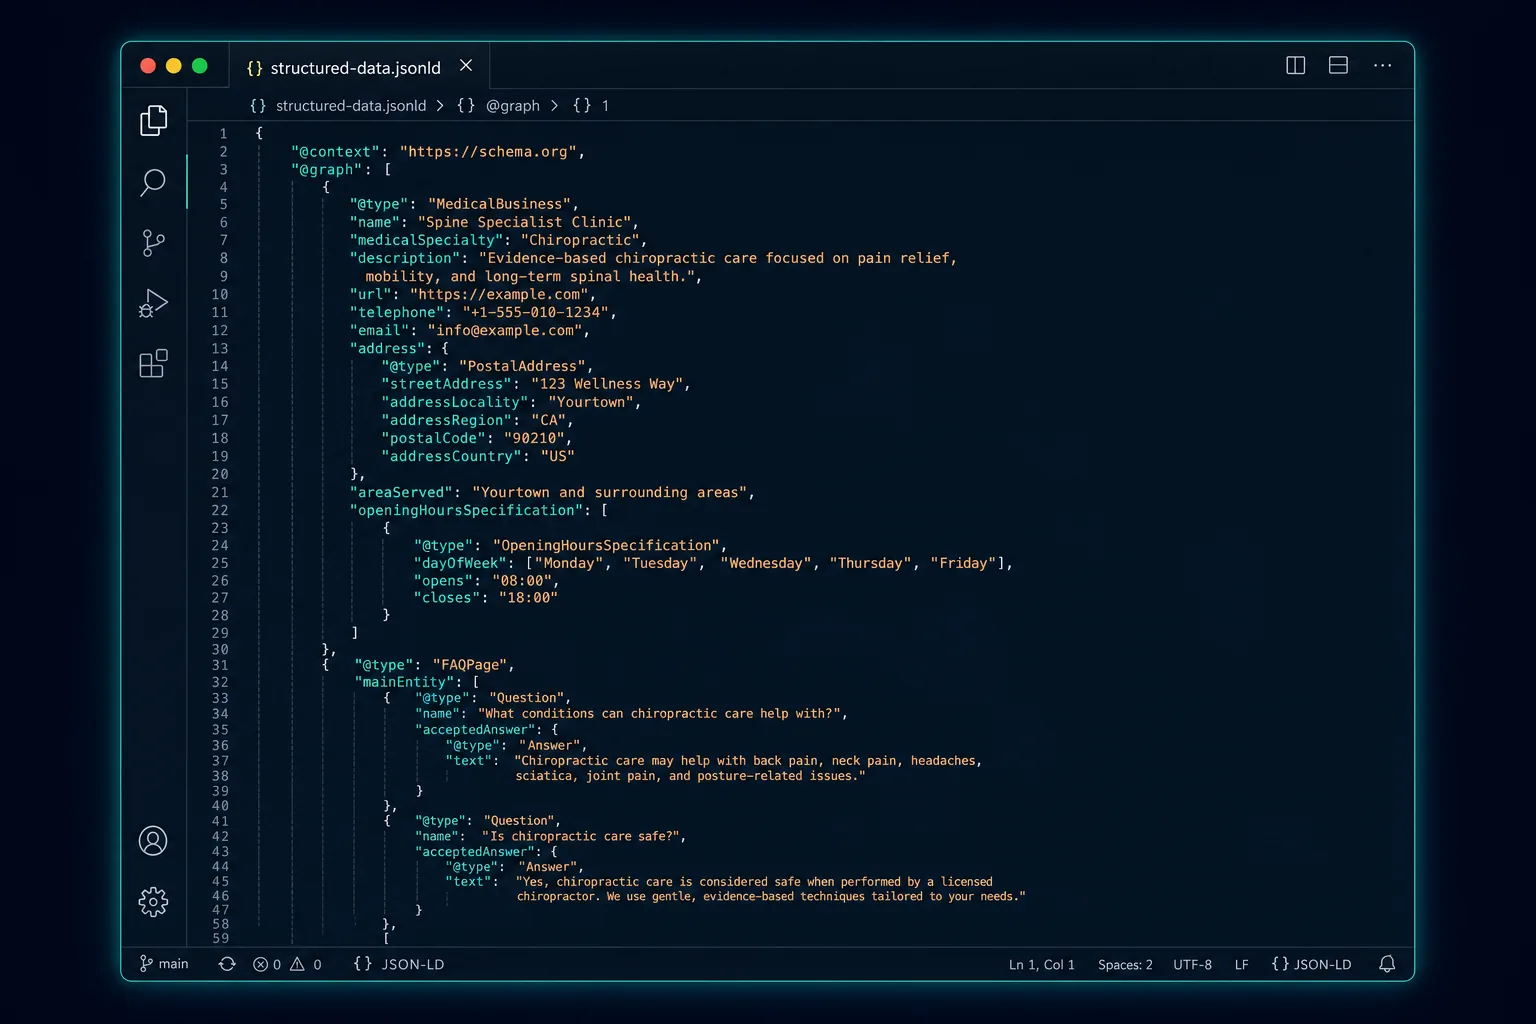Click the "Chiropractic" value
Viewport: 1536px width, 1024px height.
(x=580, y=240)
